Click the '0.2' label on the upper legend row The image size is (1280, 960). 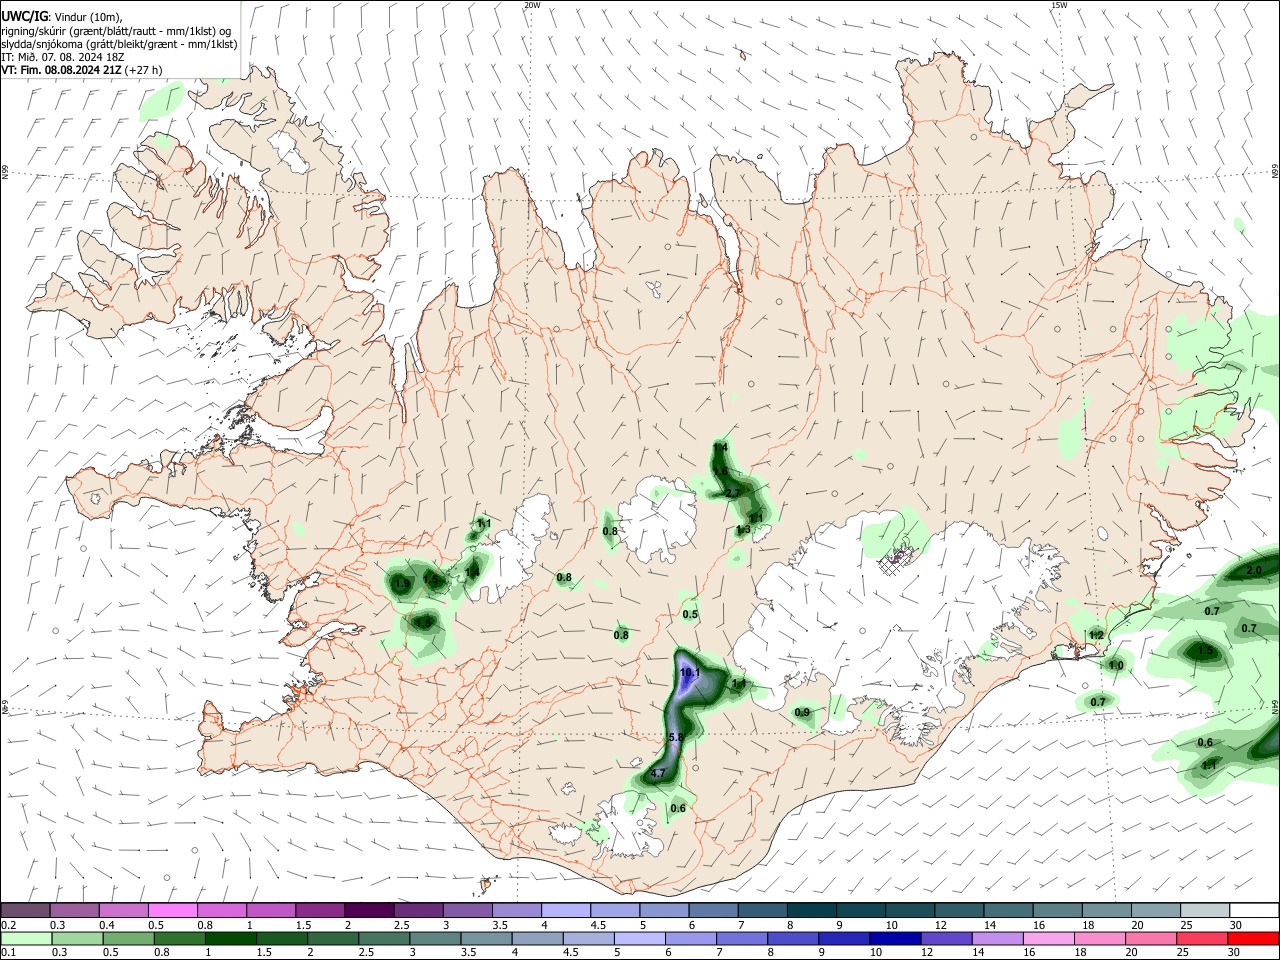point(8,924)
